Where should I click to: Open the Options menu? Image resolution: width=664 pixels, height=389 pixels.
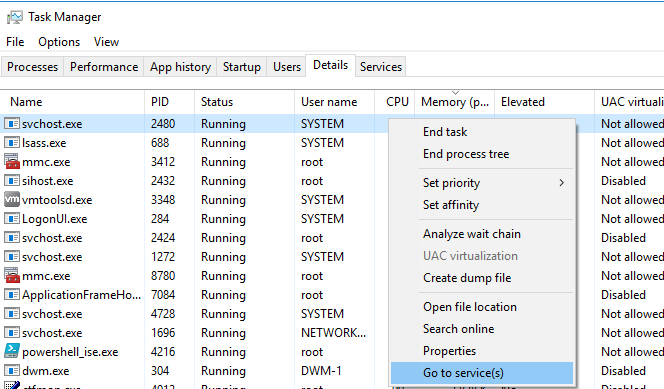pyautogui.click(x=59, y=42)
